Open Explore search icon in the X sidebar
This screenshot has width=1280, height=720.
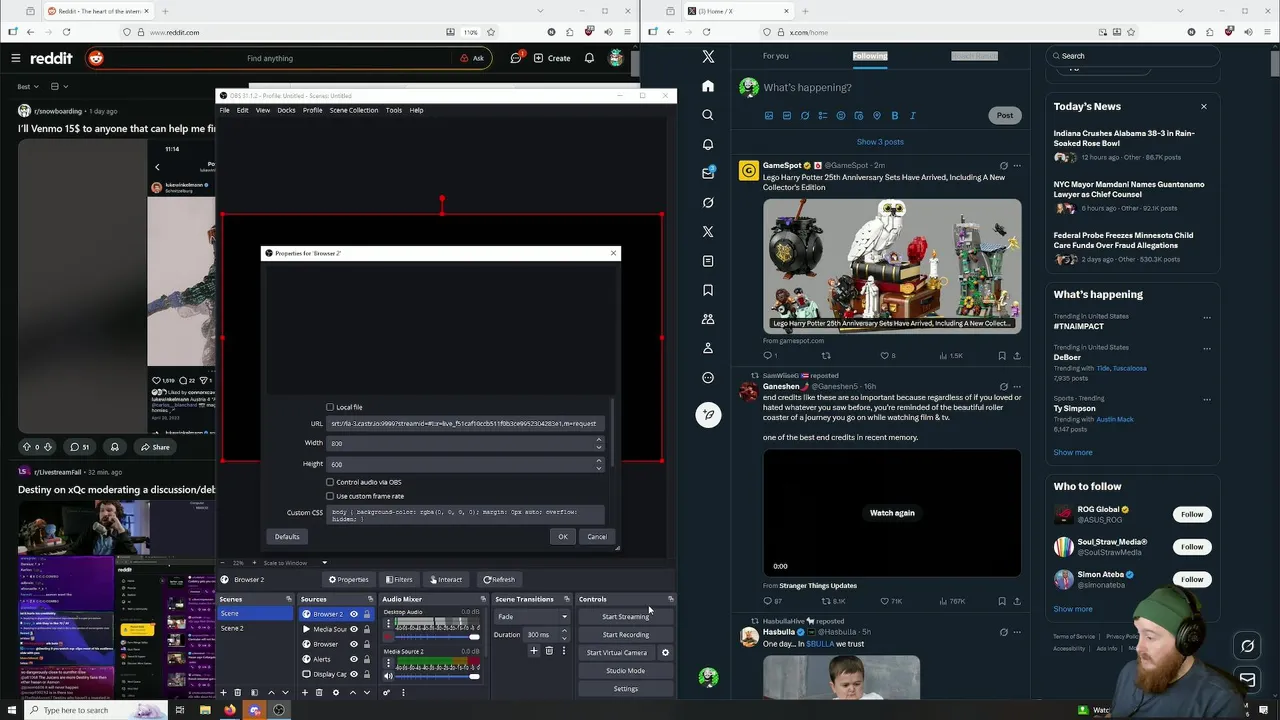tap(708, 115)
